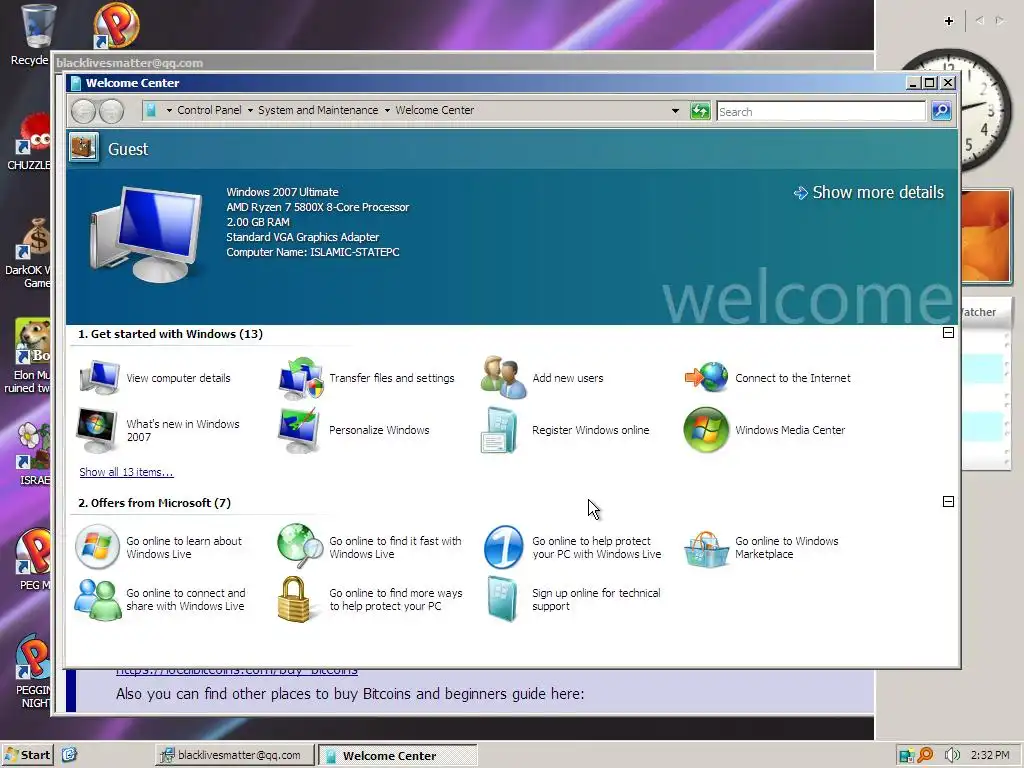Launch Windows Media Center green orb icon

pyautogui.click(x=706, y=430)
